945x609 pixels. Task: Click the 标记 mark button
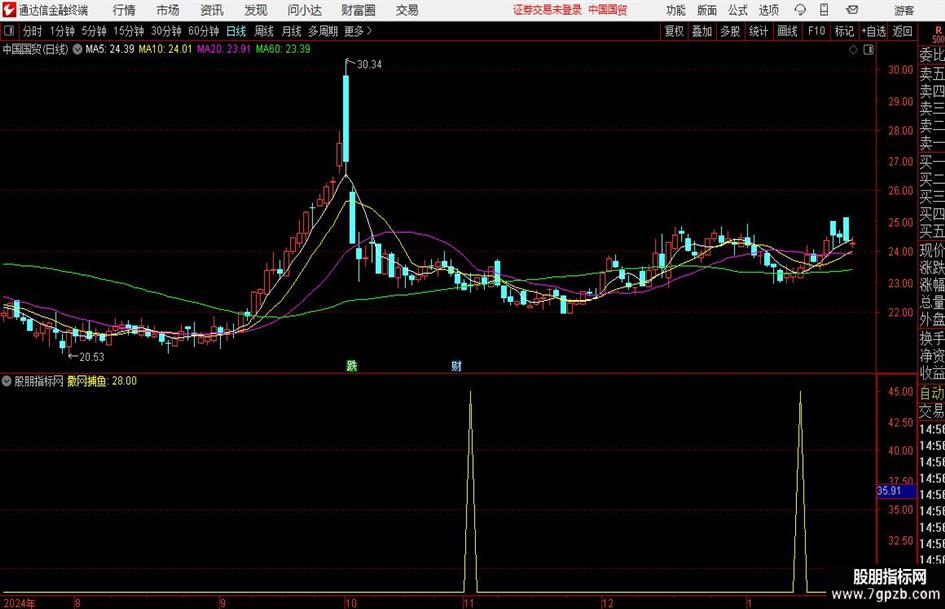coord(844,31)
